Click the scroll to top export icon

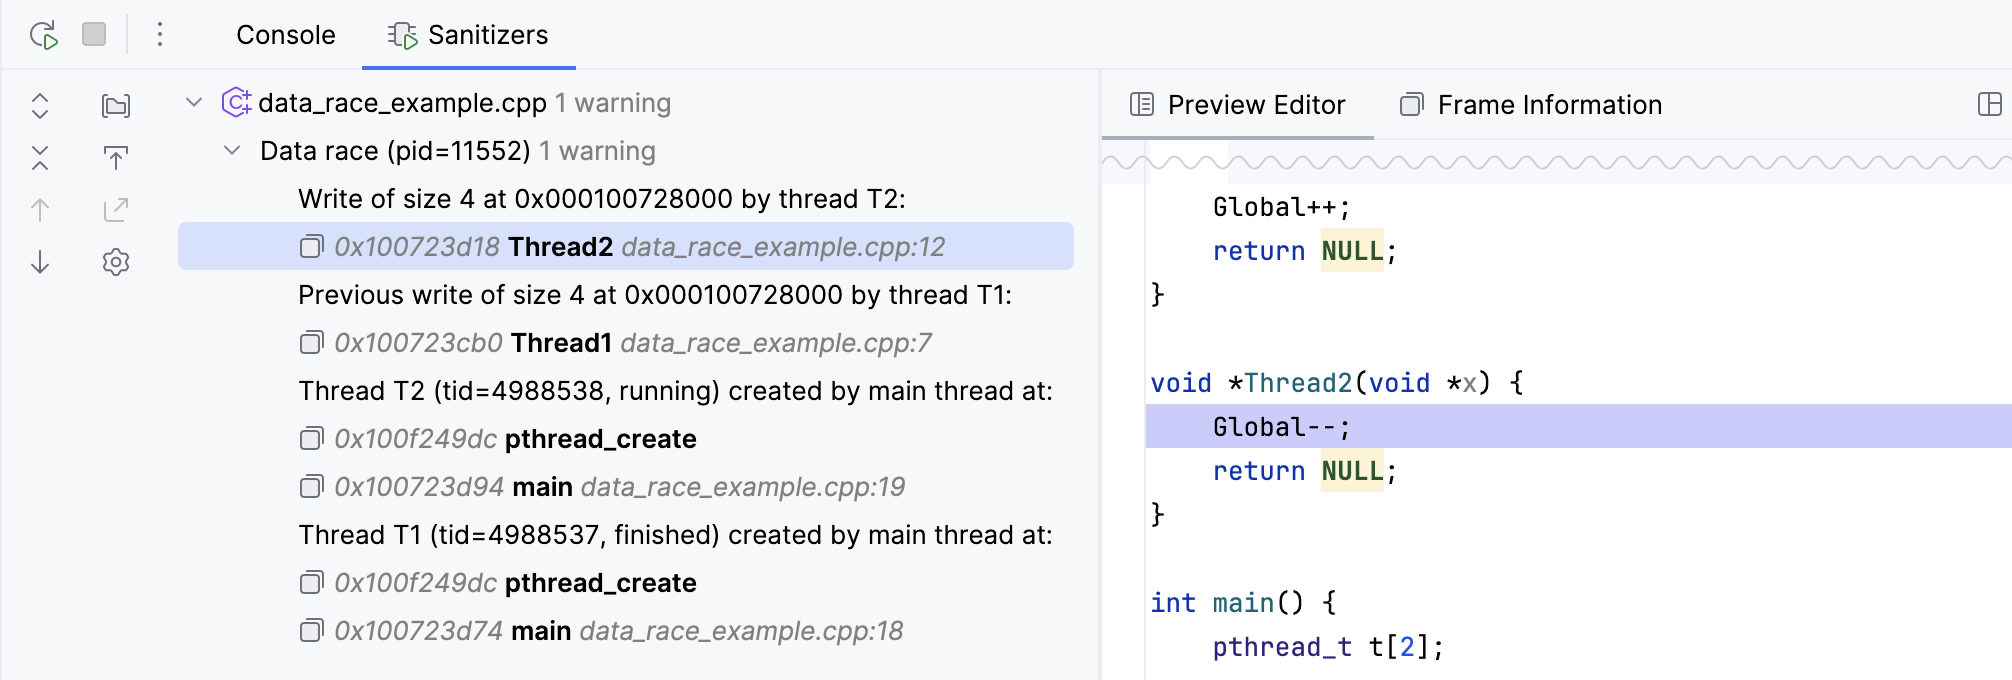116,157
